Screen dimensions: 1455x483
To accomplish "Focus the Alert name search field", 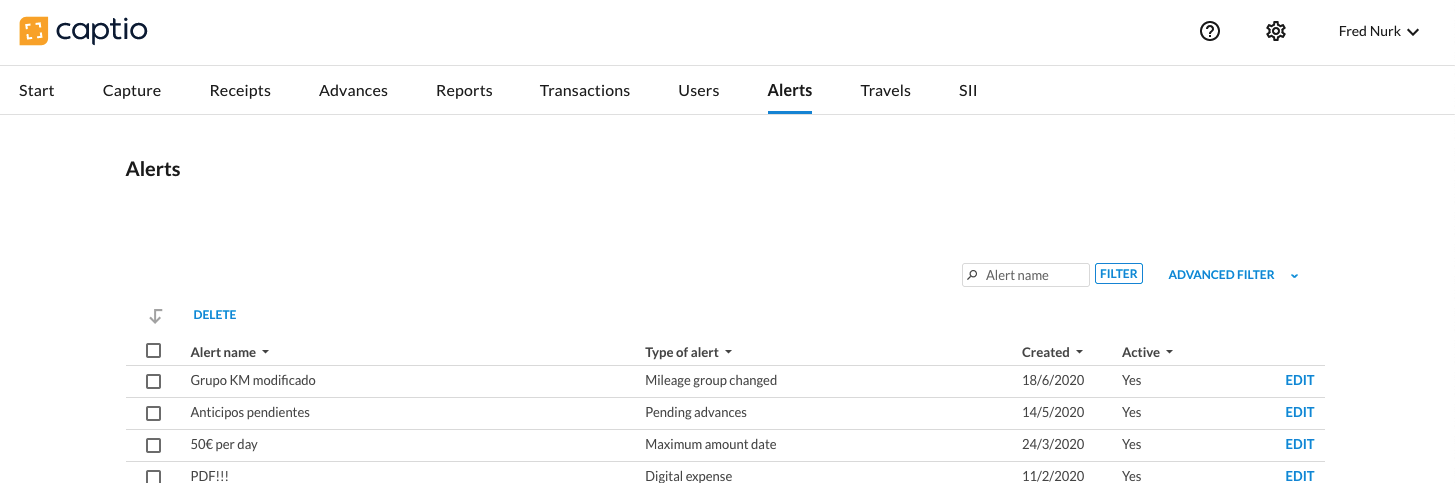I will 1034,275.
